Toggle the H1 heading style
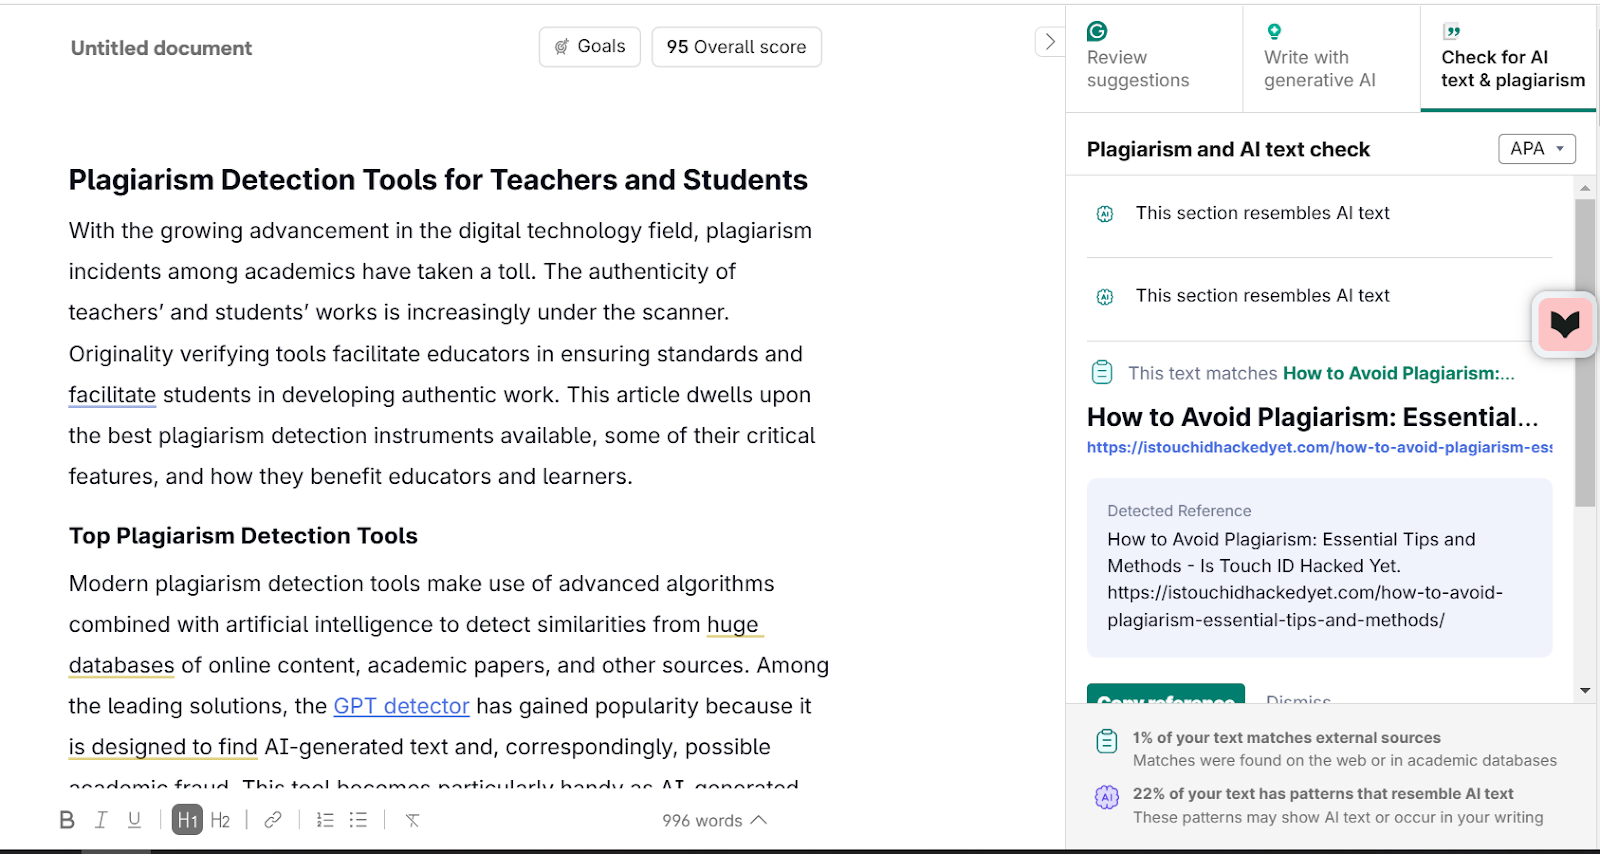This screenshot has height=854, width=1600. point(187,820)
